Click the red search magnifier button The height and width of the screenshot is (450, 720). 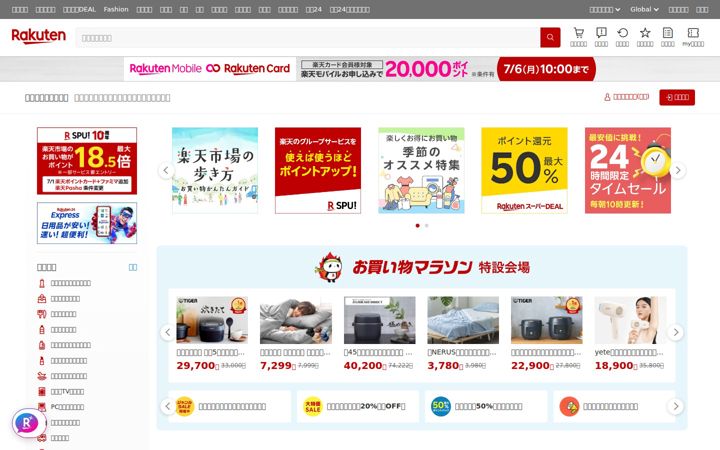tap(550, 38)
